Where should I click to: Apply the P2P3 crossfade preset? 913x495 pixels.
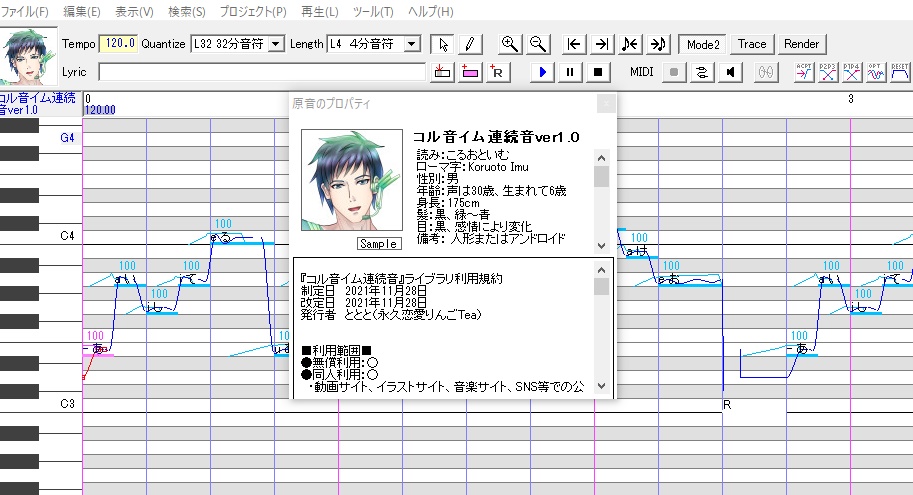pos(827,72)
